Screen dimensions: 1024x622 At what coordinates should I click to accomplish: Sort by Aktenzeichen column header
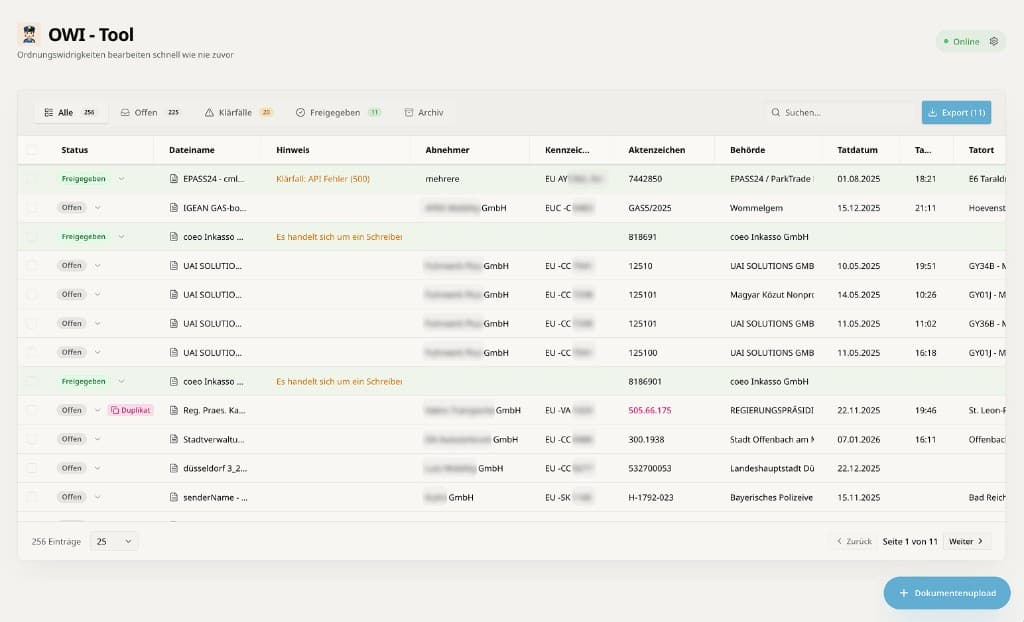656,150
